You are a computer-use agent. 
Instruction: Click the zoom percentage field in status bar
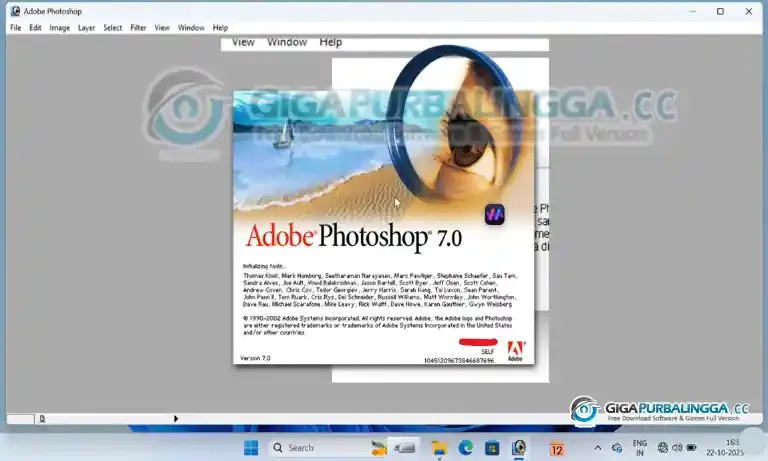(x=20, y=419)
